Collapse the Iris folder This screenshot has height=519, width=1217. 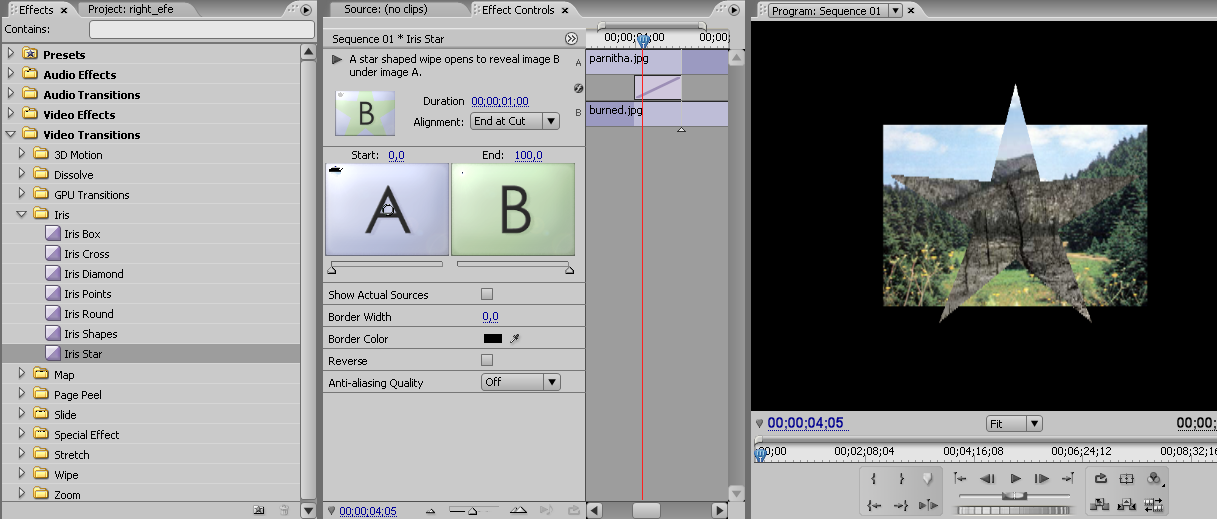point(22,214)
